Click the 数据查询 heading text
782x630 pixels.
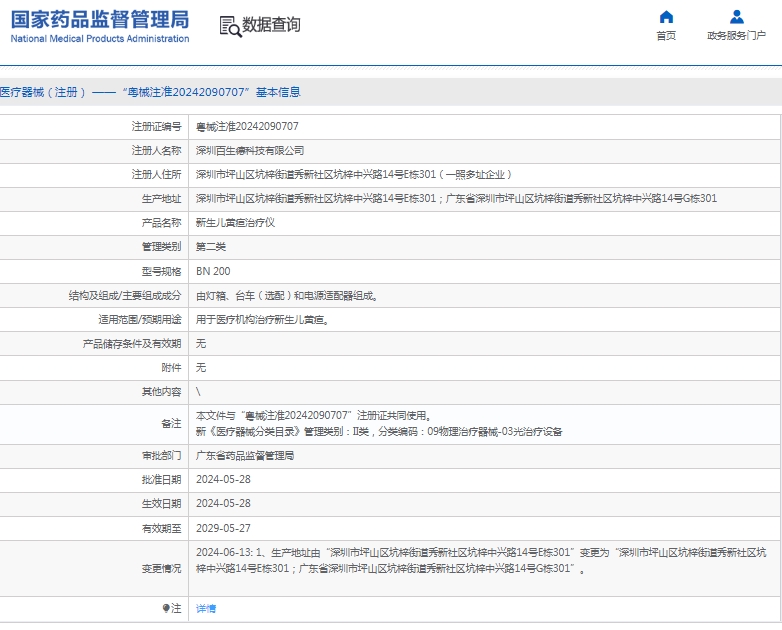coord(271,24)
